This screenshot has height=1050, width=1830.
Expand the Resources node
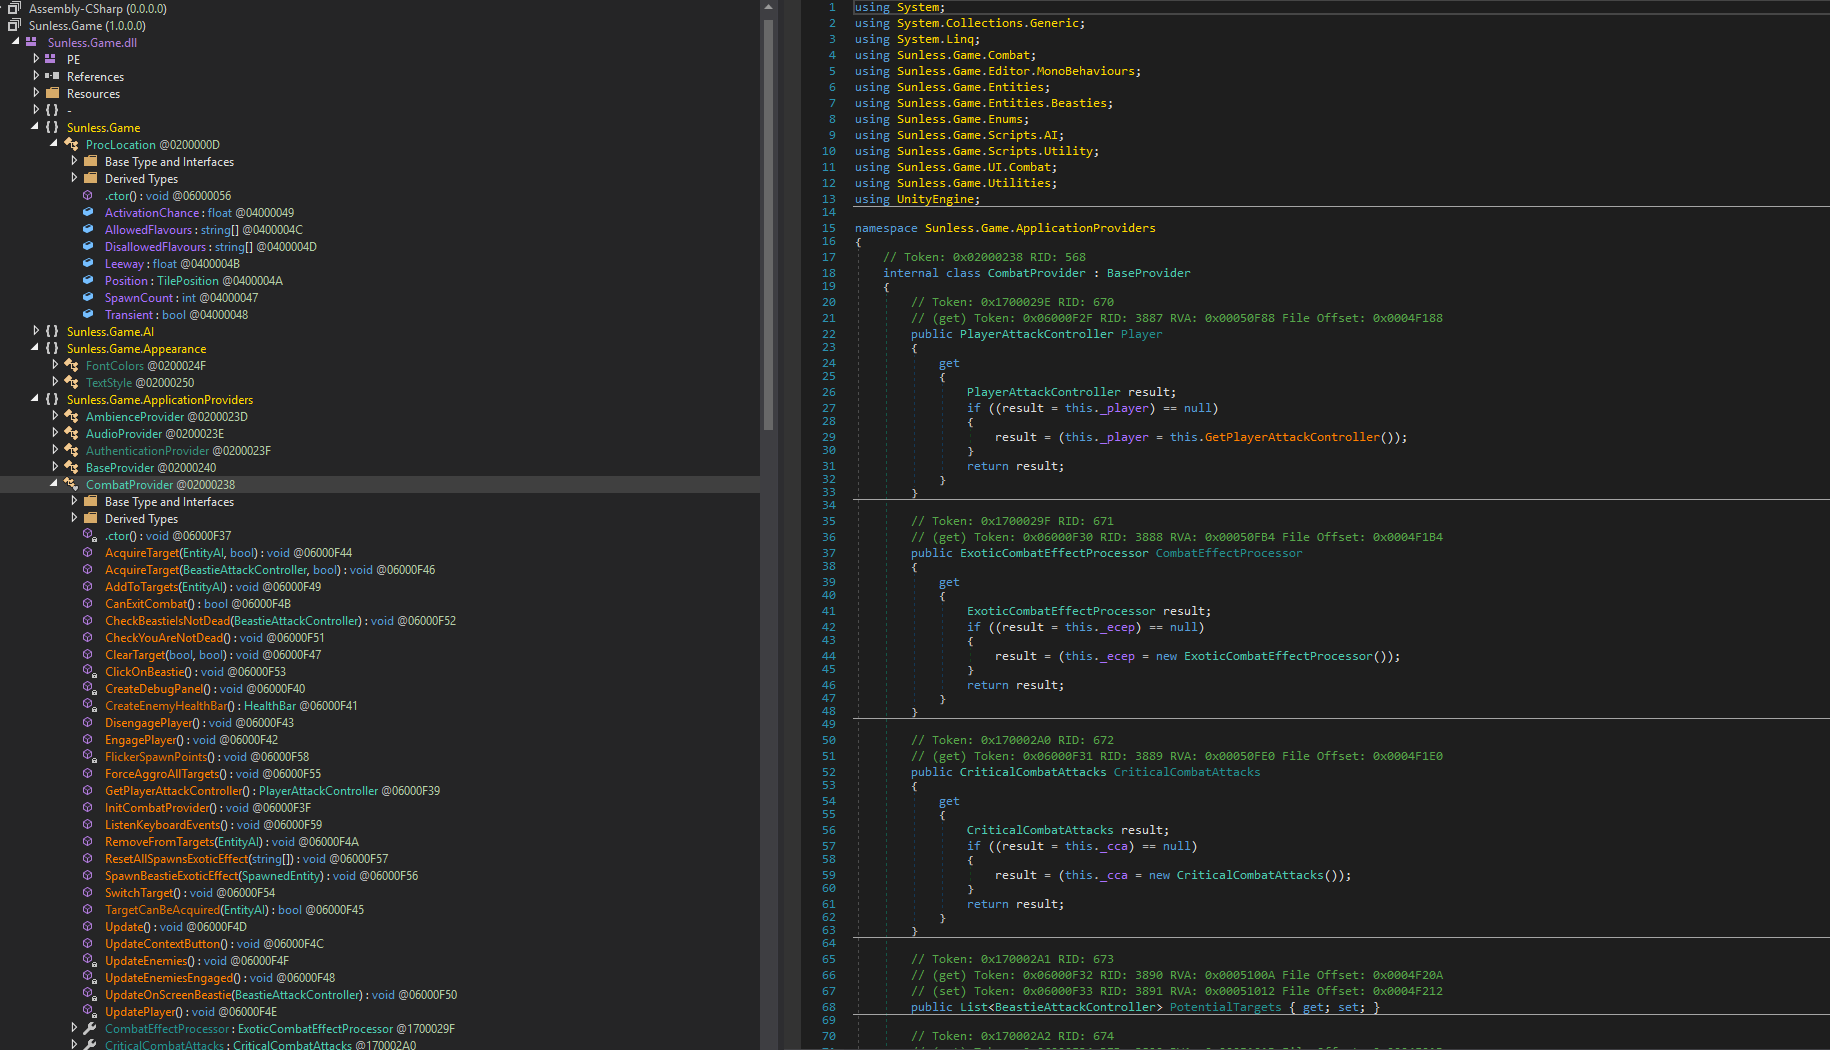click(36, 93)
